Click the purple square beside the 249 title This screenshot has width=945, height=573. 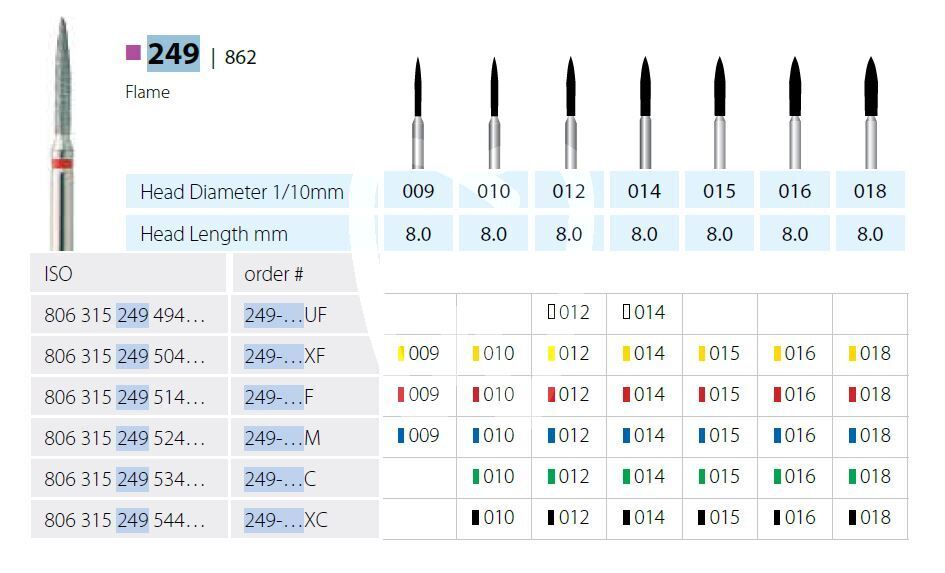133,53
